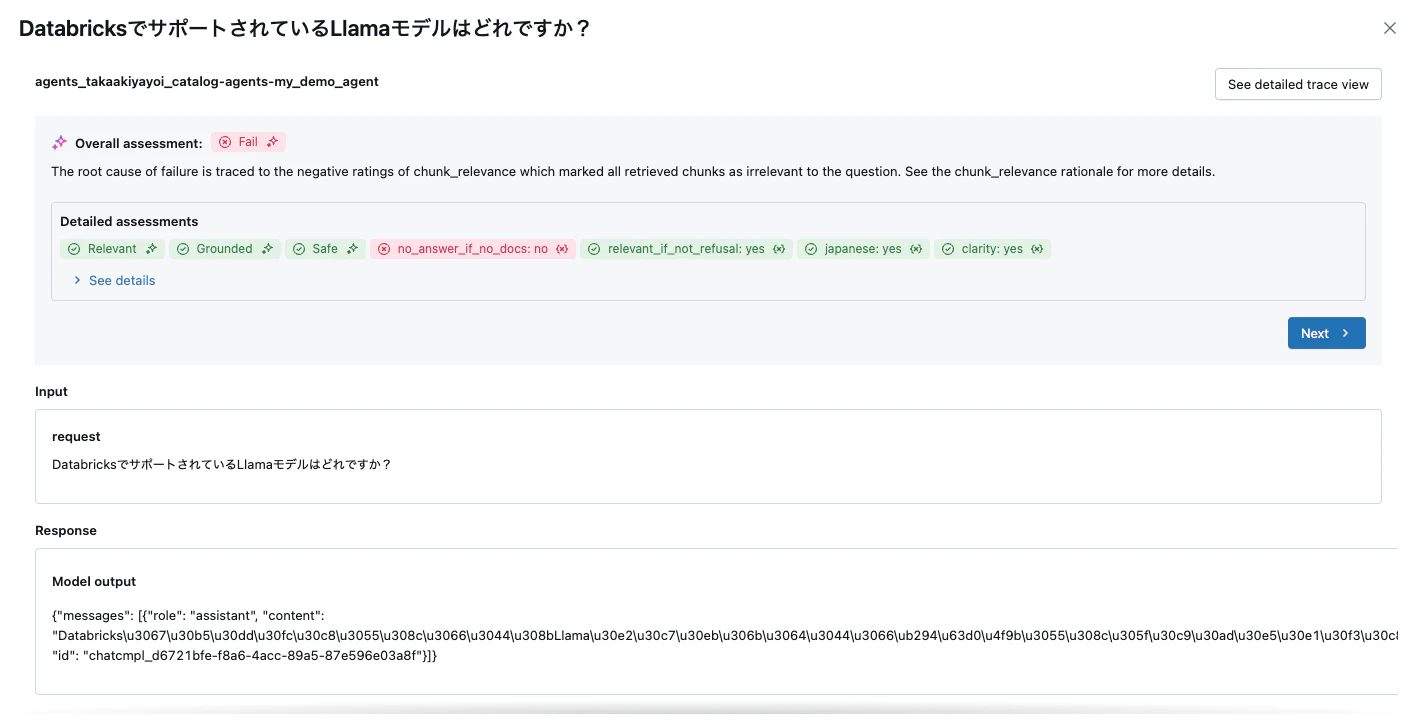Click the chevron beside See details
This screenshot has height=725, width=1415.
click(x=77, y=280)
